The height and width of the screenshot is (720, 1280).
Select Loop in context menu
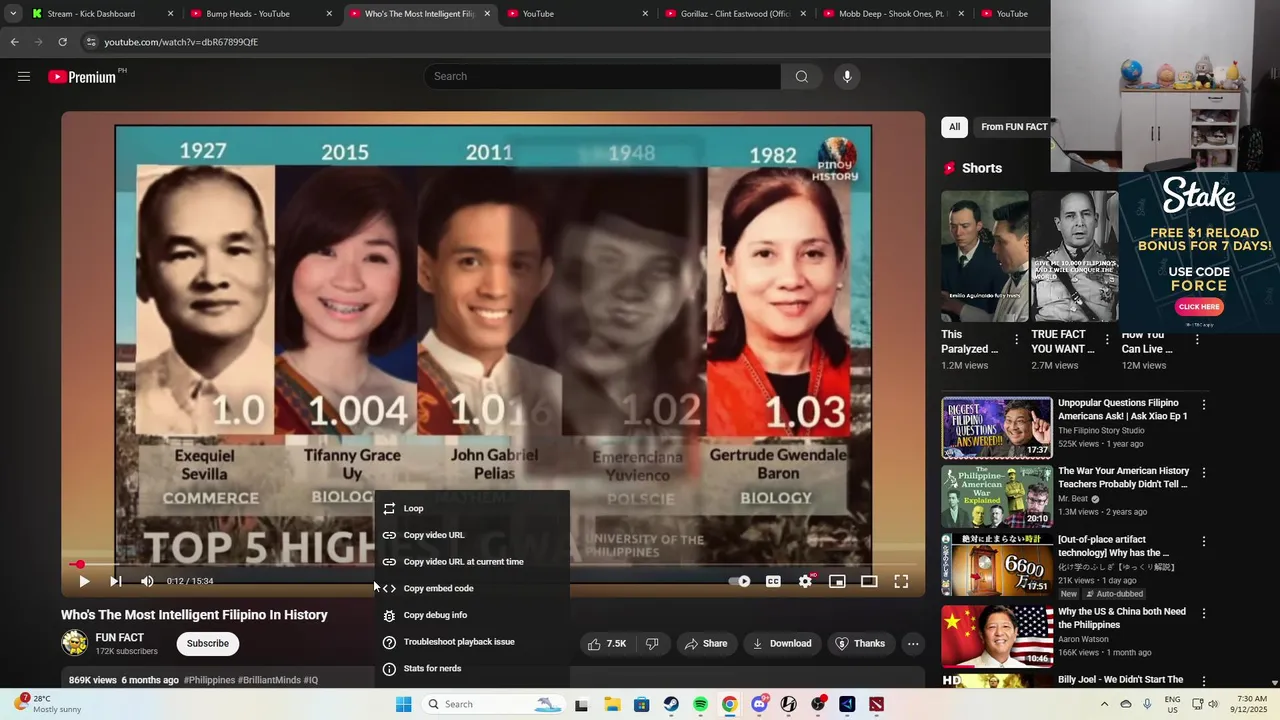click(472, 508)
